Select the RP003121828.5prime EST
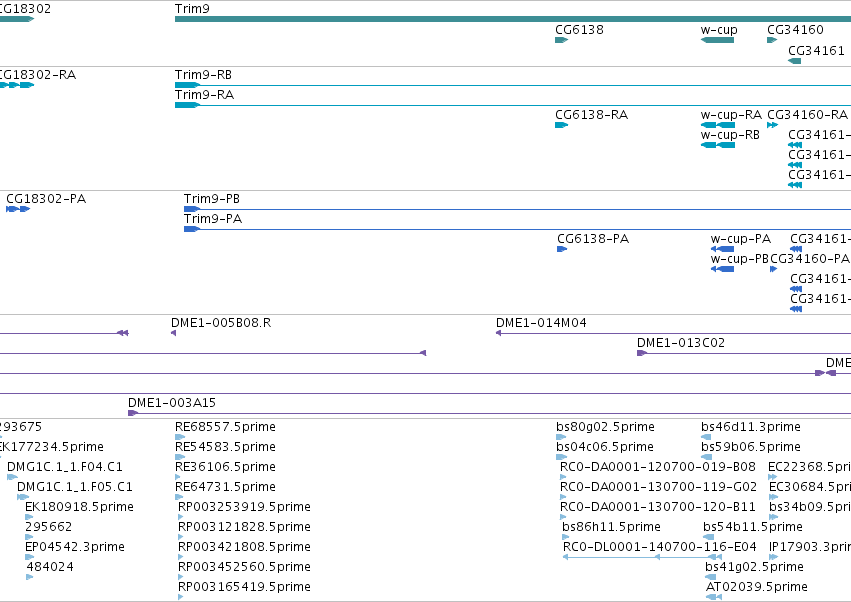Viewport: 851px width, 602px height. click(244, 528)
